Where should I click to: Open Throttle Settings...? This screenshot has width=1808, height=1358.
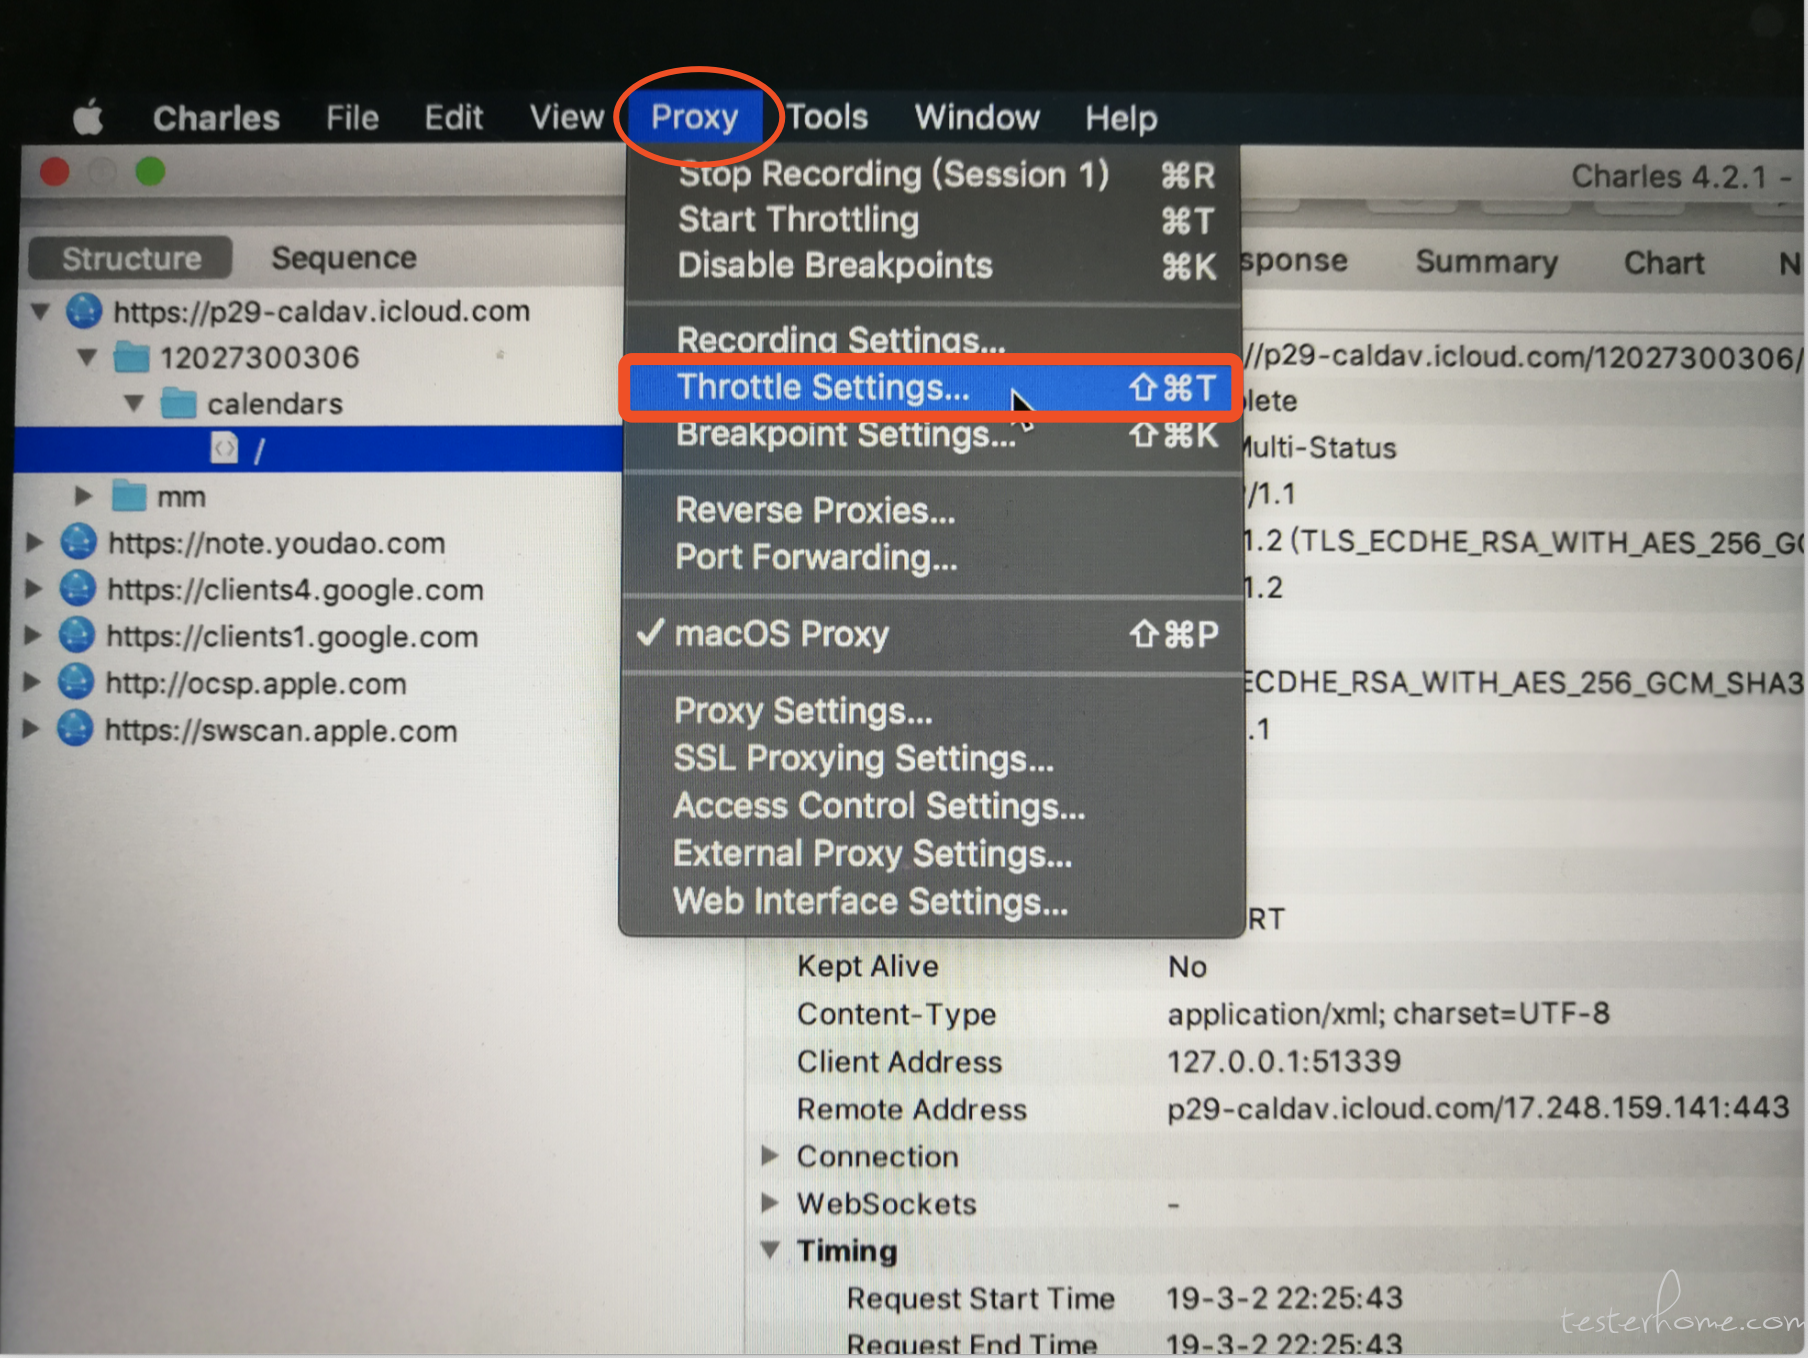click(932, 387)
